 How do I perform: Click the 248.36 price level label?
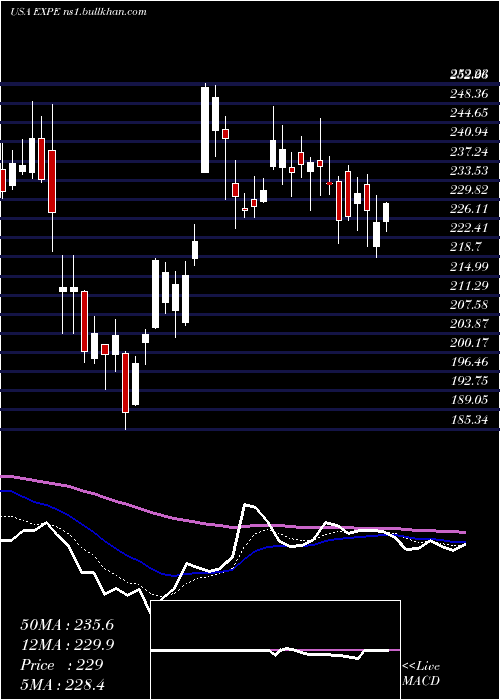468,94
